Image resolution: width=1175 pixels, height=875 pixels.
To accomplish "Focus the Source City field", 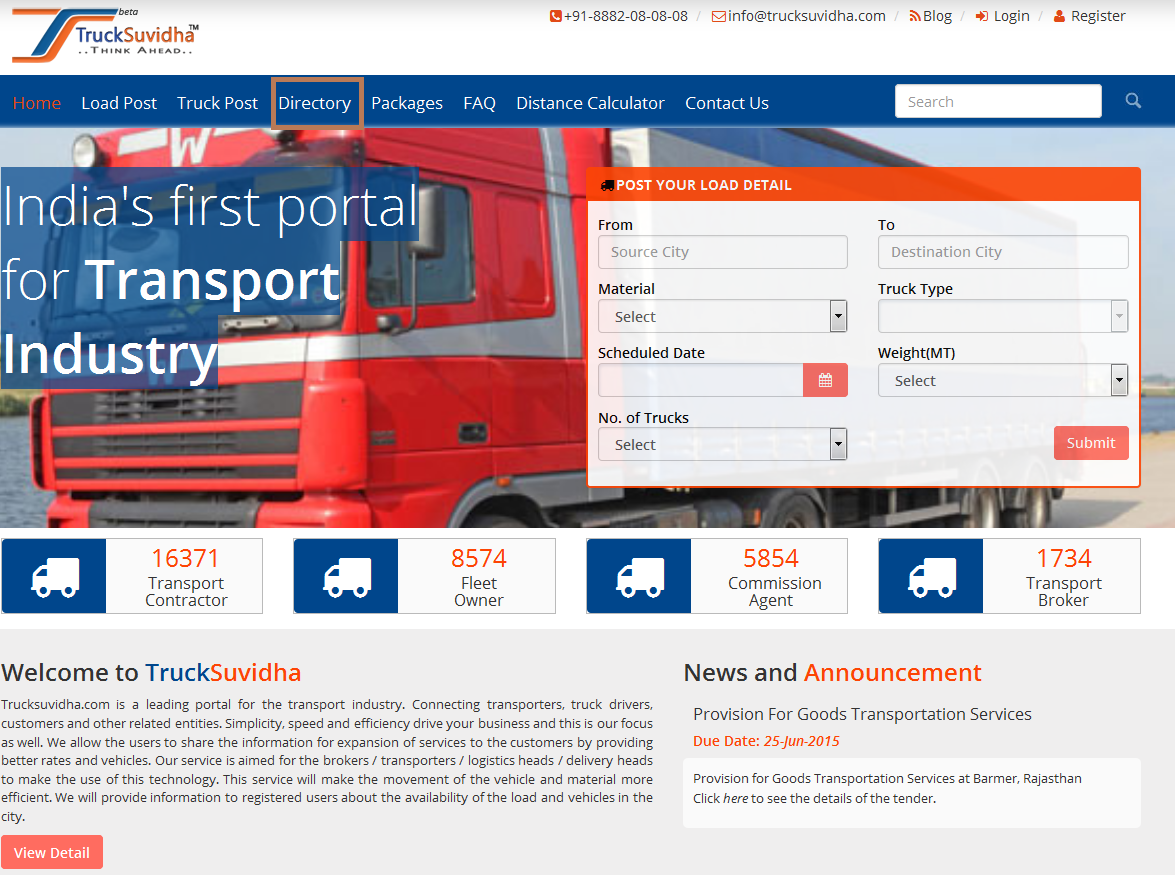I will pos(722,252).
